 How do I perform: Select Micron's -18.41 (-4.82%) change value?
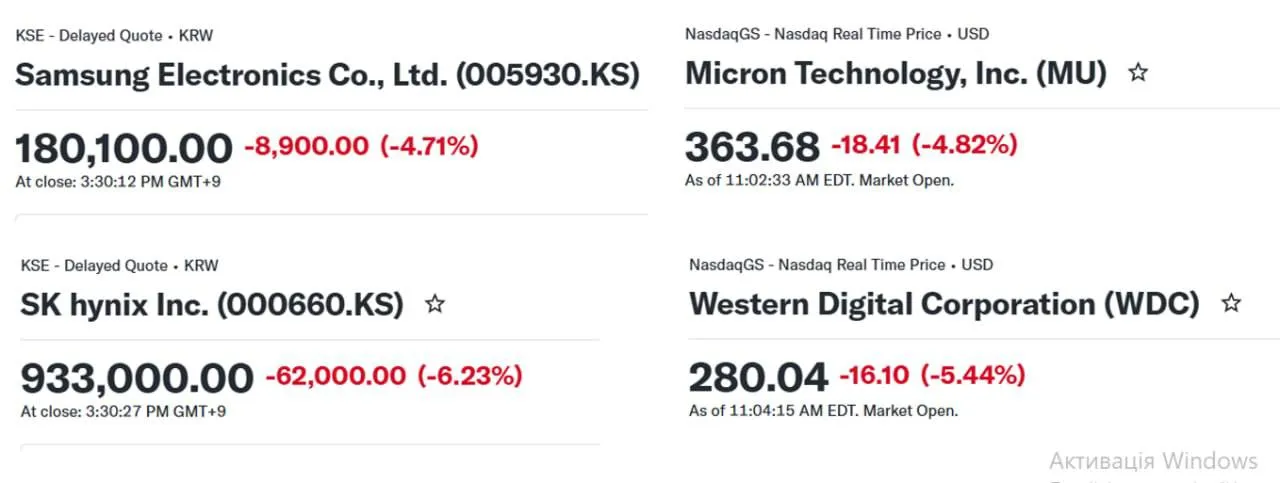coord(924,145)
